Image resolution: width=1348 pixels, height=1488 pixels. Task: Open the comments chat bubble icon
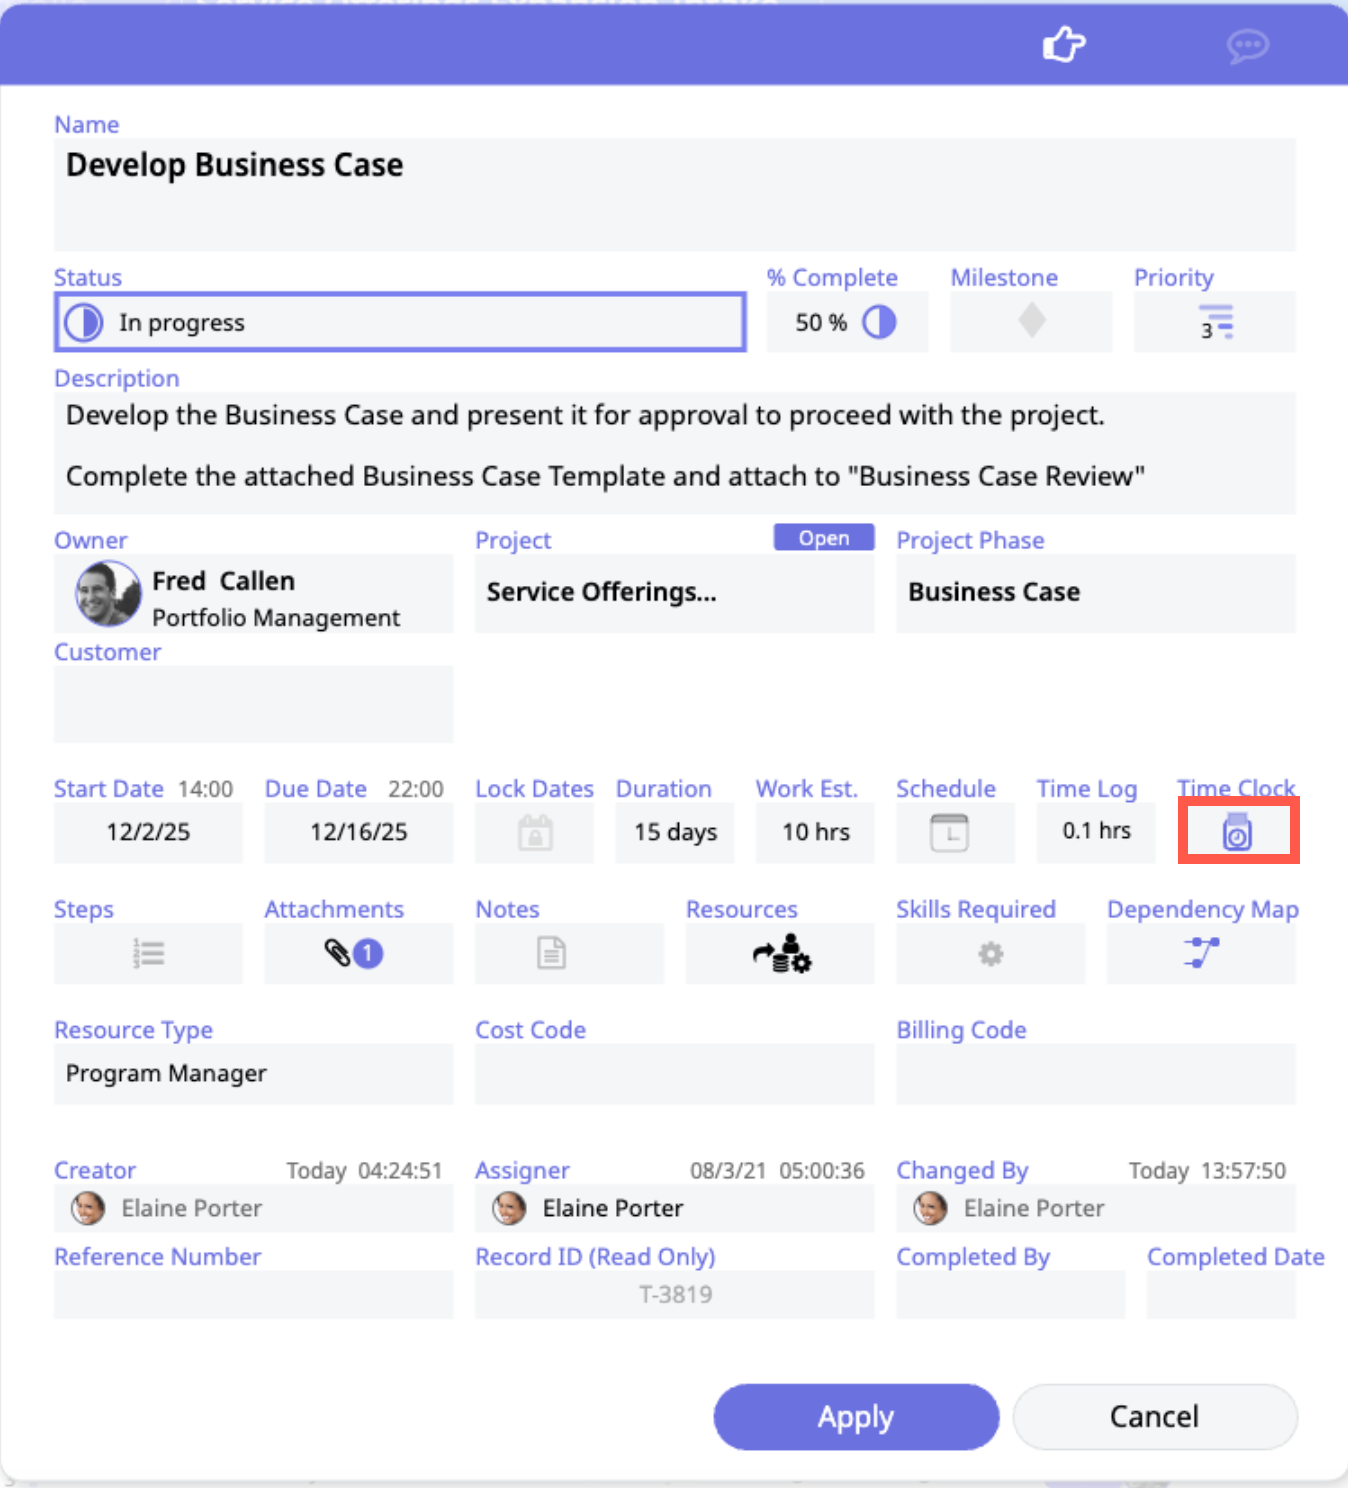[x=1247, y=46]
